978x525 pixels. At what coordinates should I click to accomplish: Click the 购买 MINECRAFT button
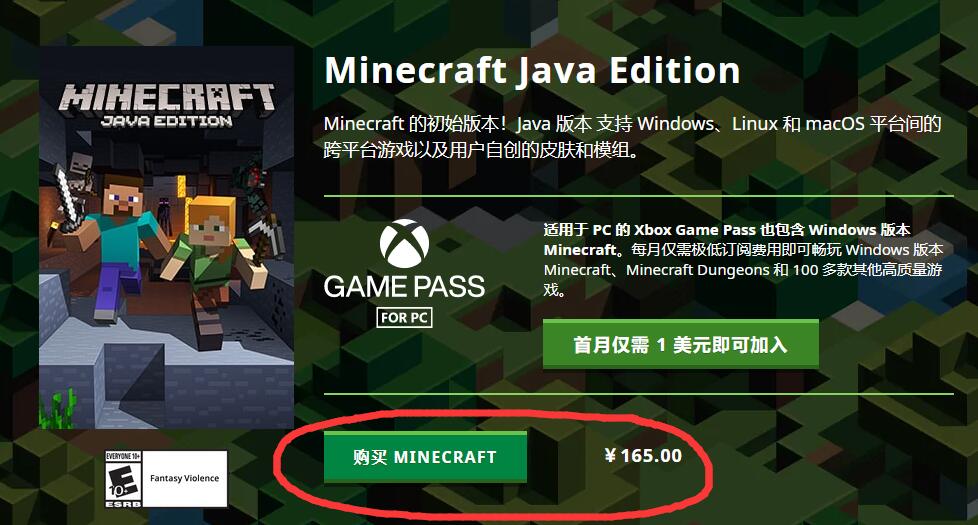tap(425, 457)
